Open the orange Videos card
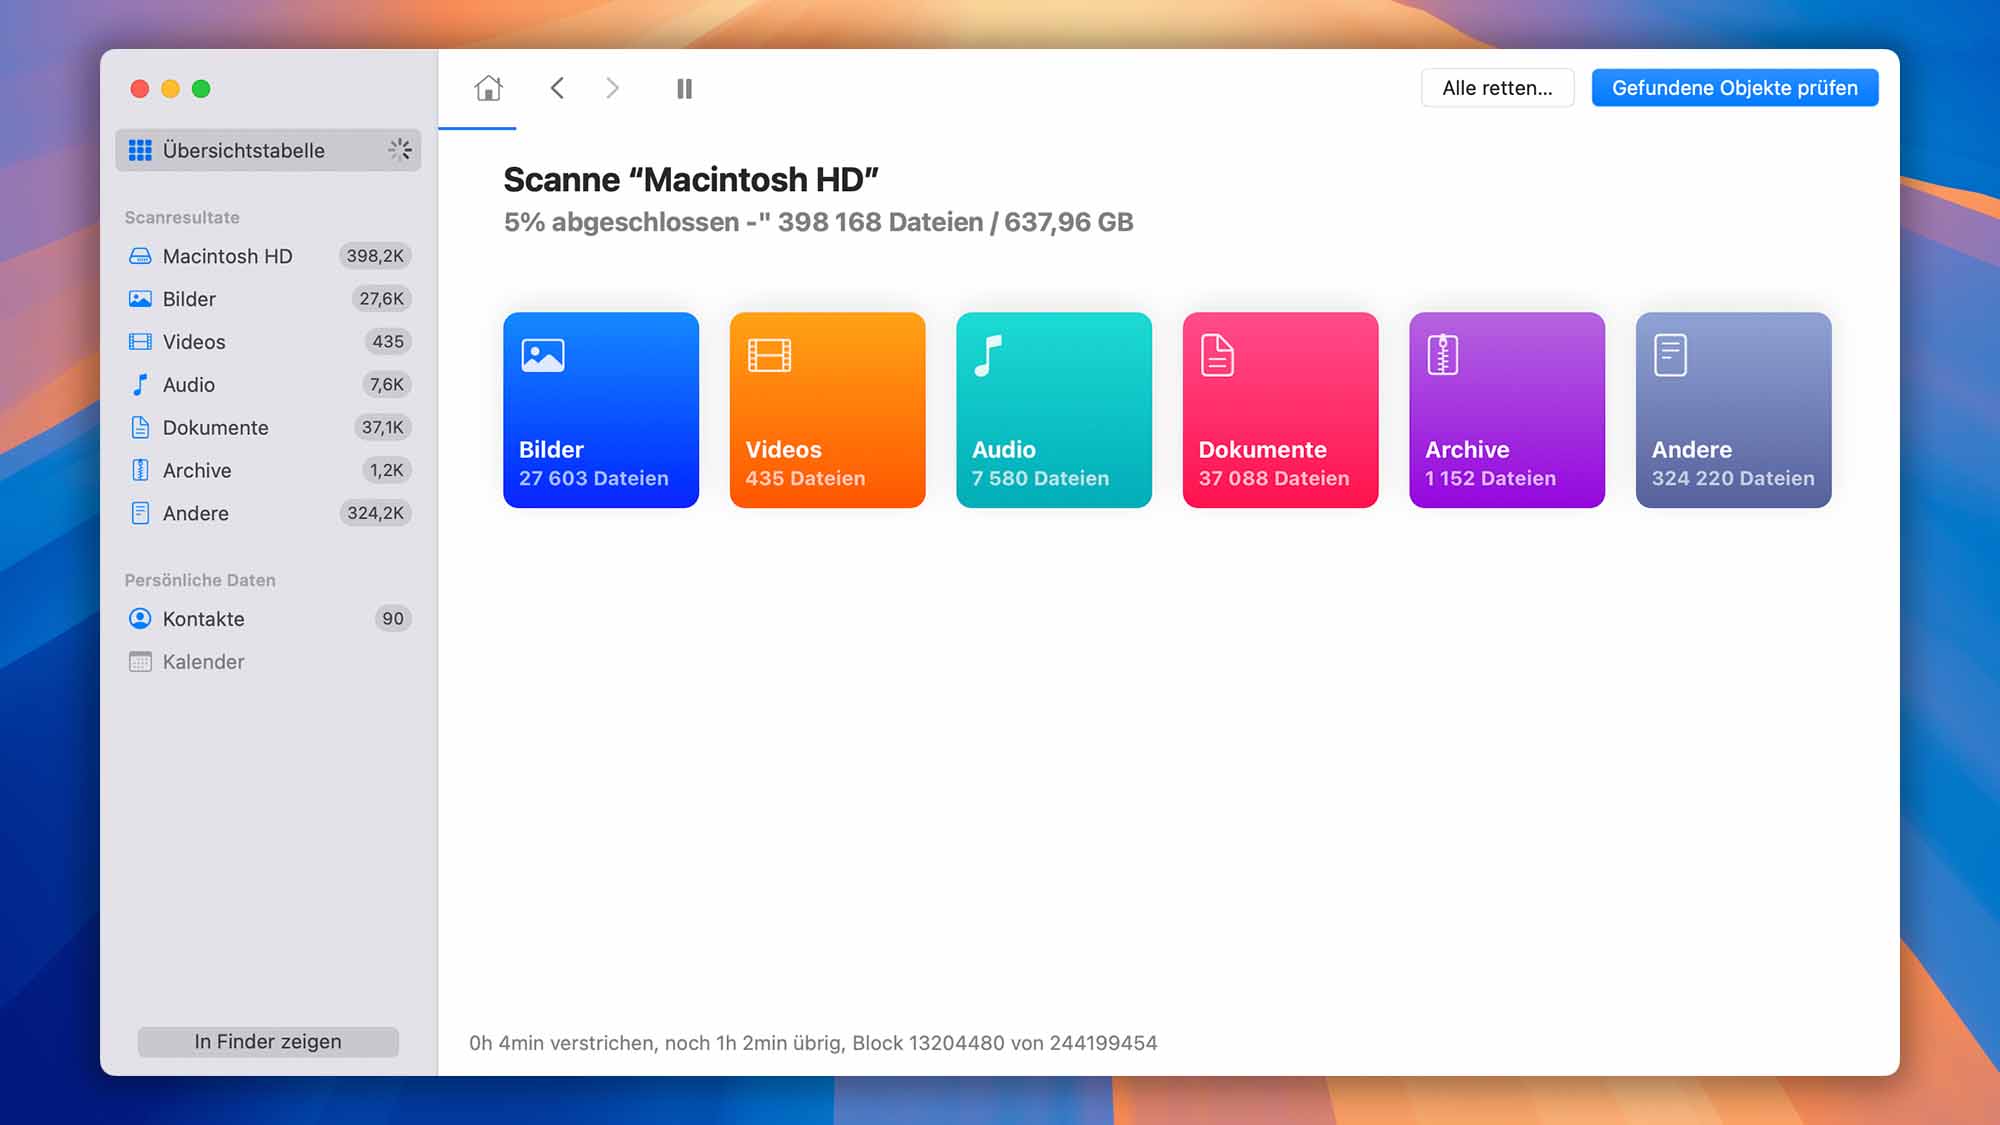 coord(827,410)
